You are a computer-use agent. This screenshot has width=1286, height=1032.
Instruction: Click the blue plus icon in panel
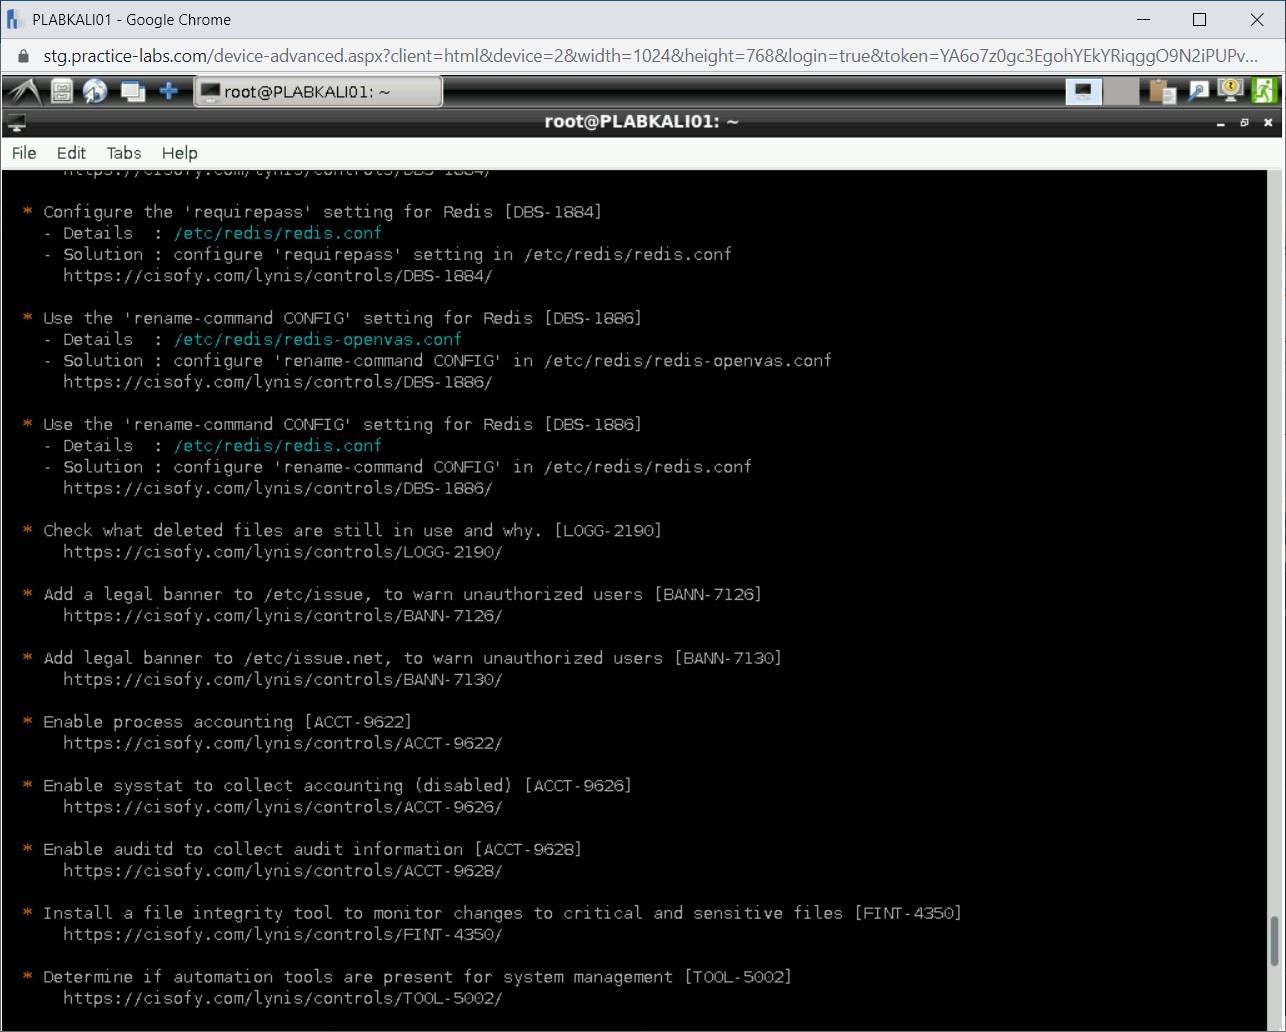coord(169,92)
